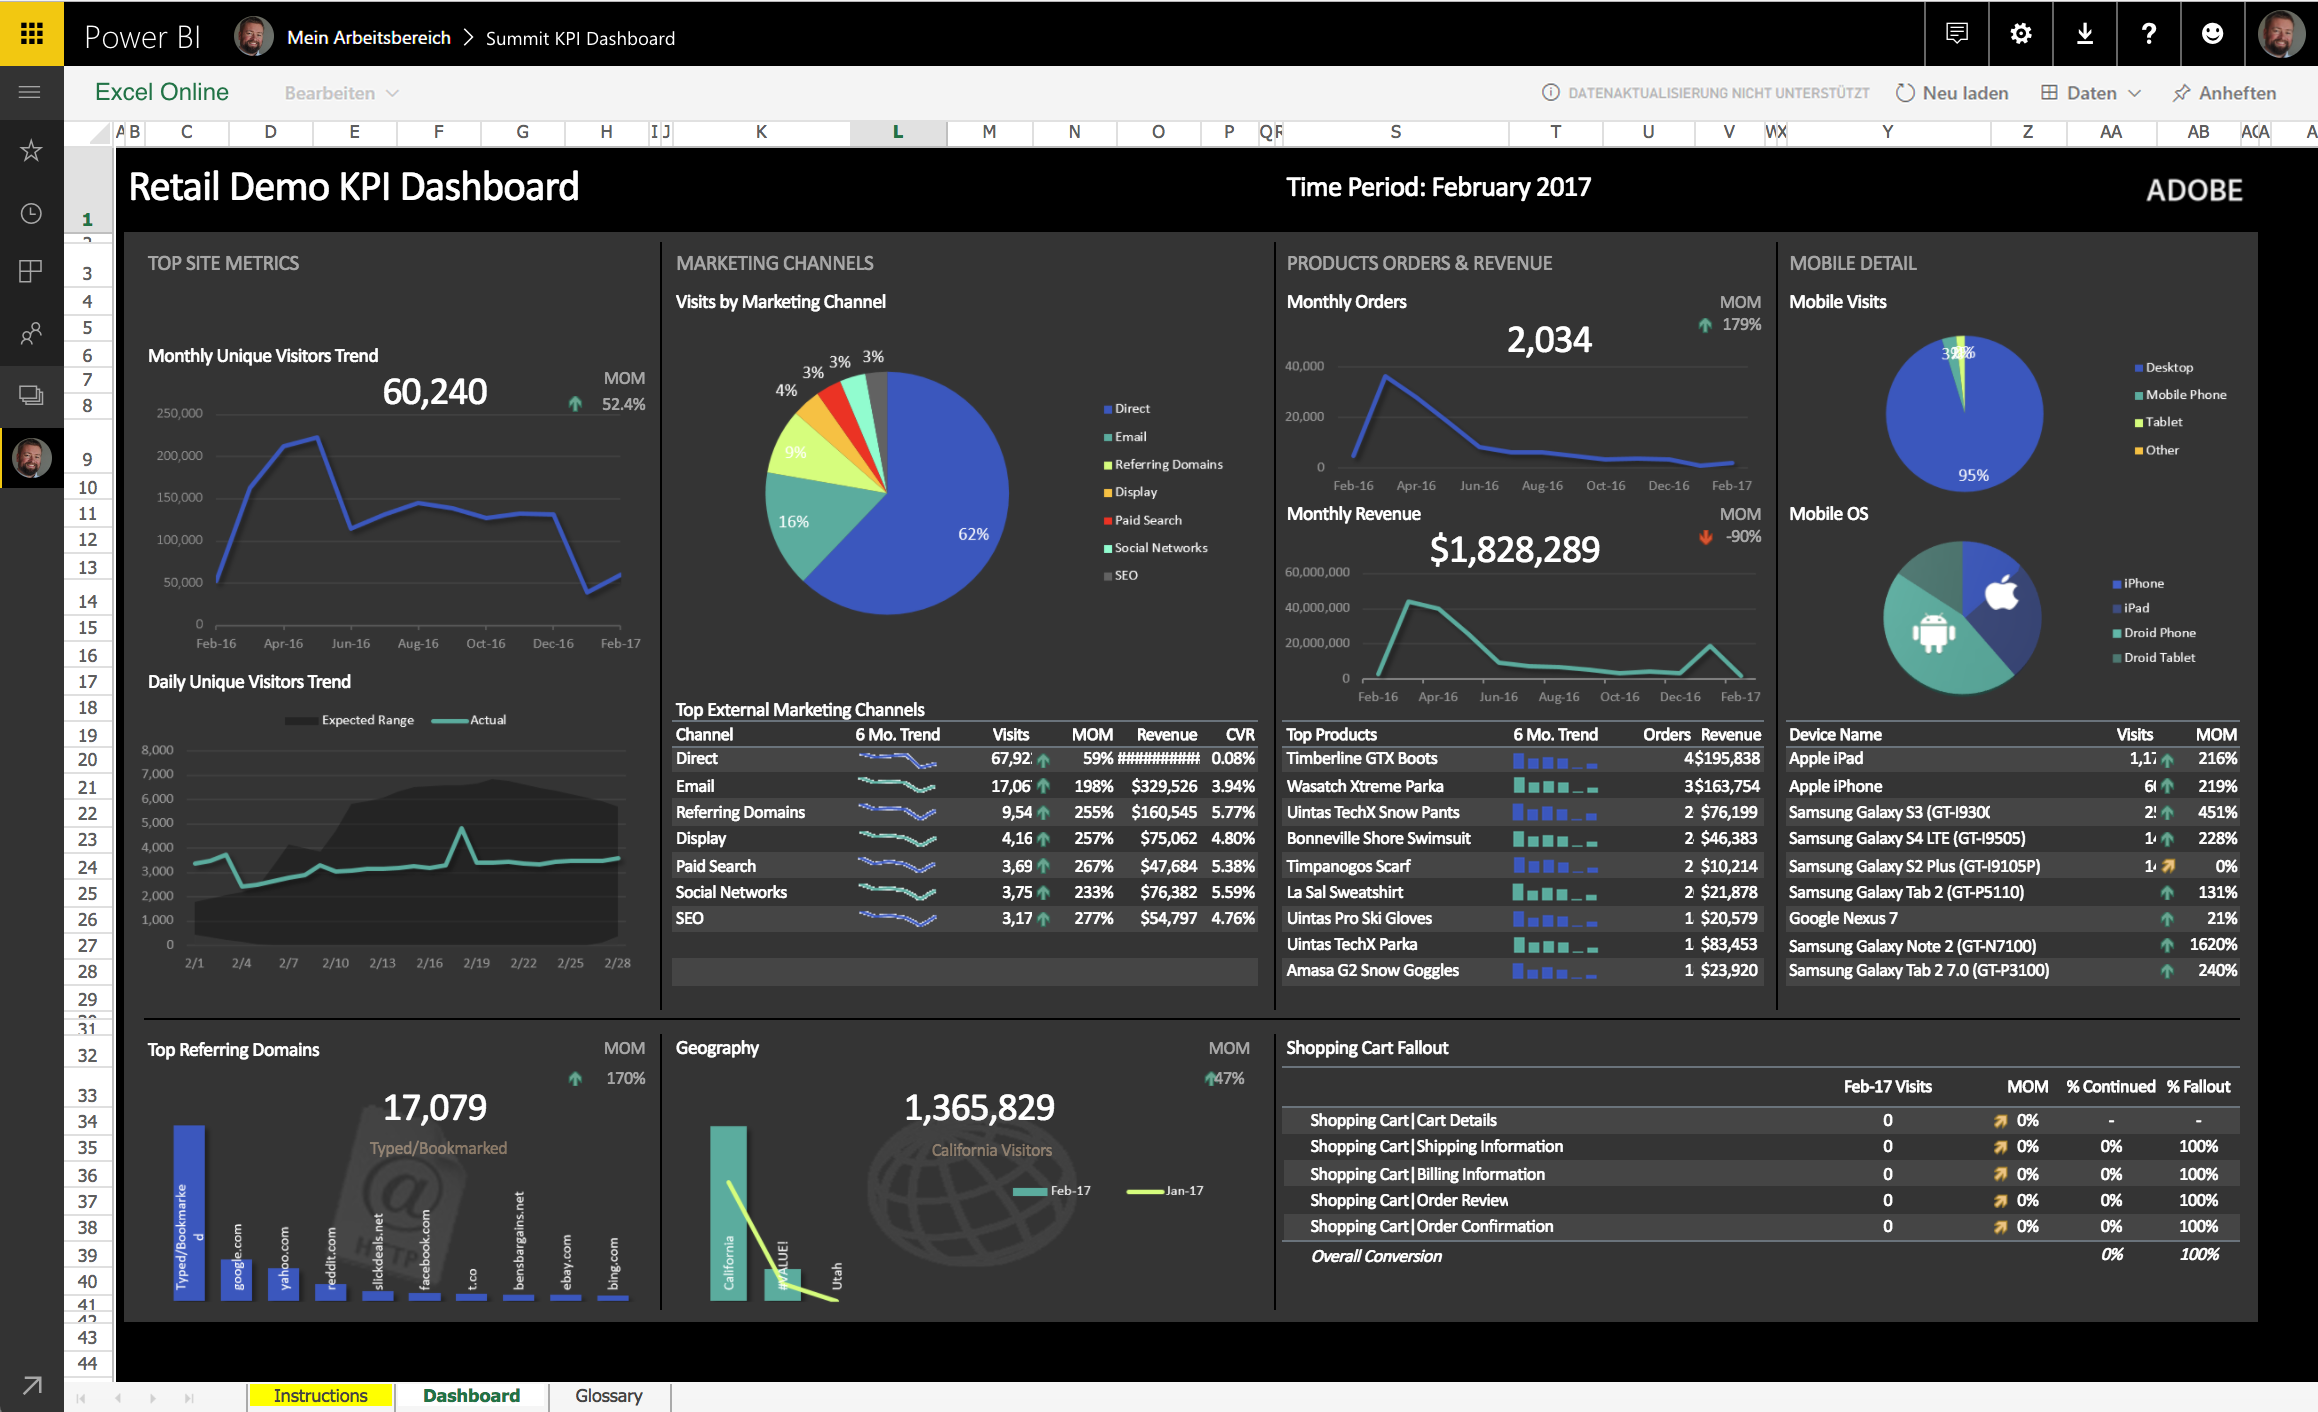Click the notifications bell icon in top bar
Image resolution: width=2318 pixels, height=1412 pixels.
1959,30
